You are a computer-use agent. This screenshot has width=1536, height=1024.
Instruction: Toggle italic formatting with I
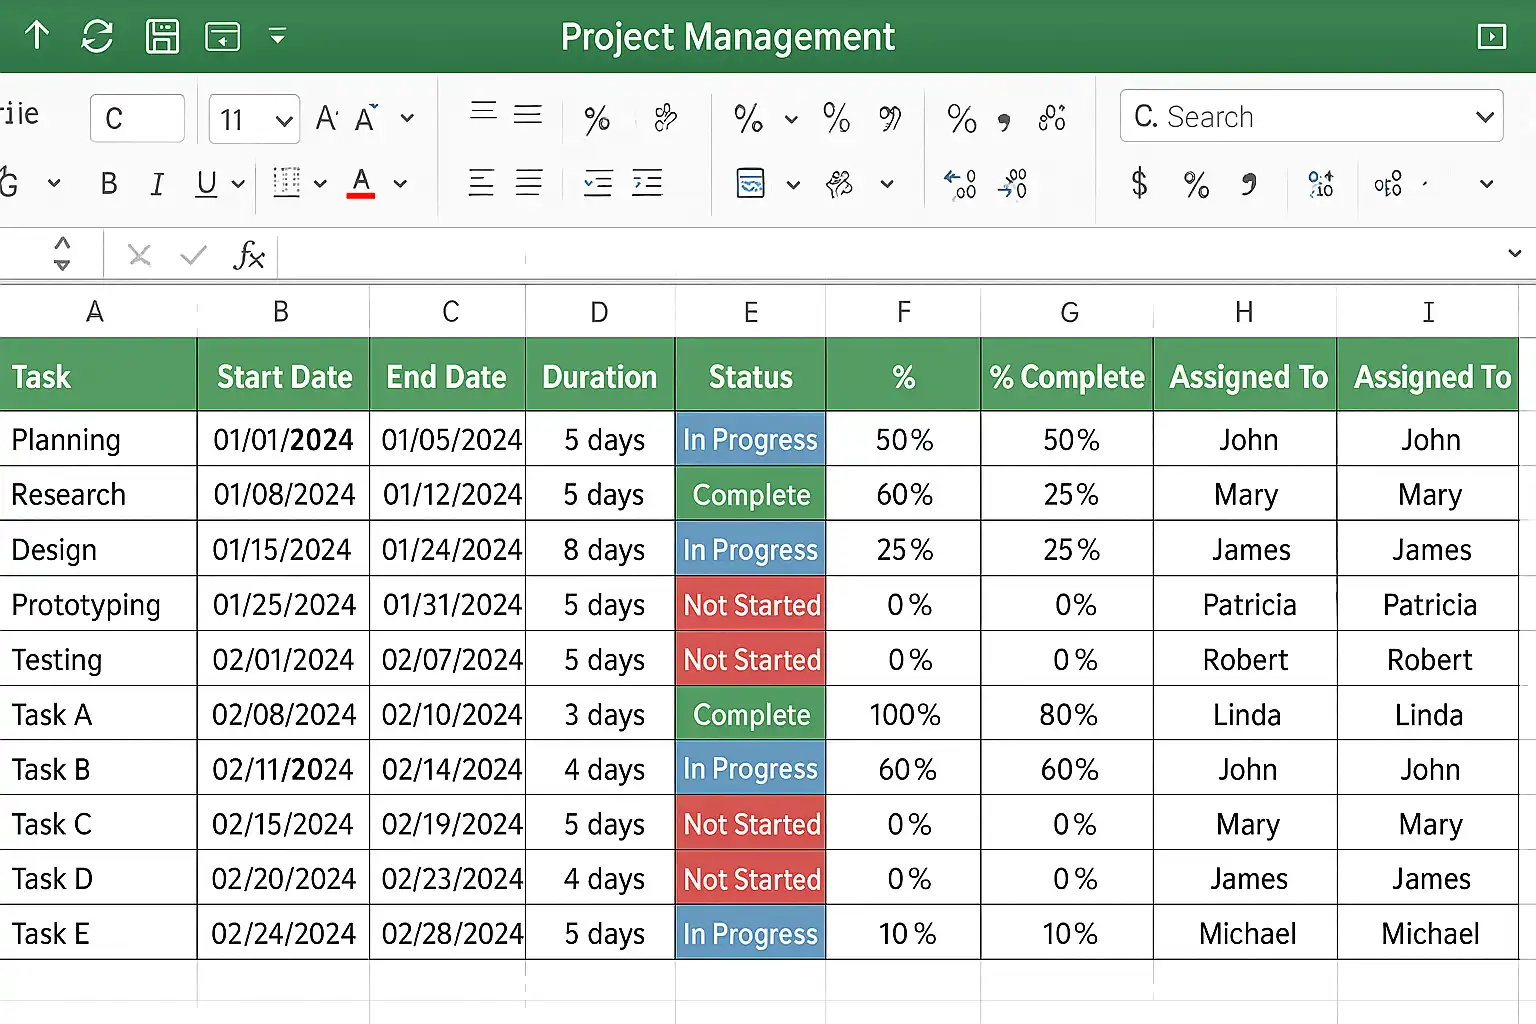coord(157,184)
